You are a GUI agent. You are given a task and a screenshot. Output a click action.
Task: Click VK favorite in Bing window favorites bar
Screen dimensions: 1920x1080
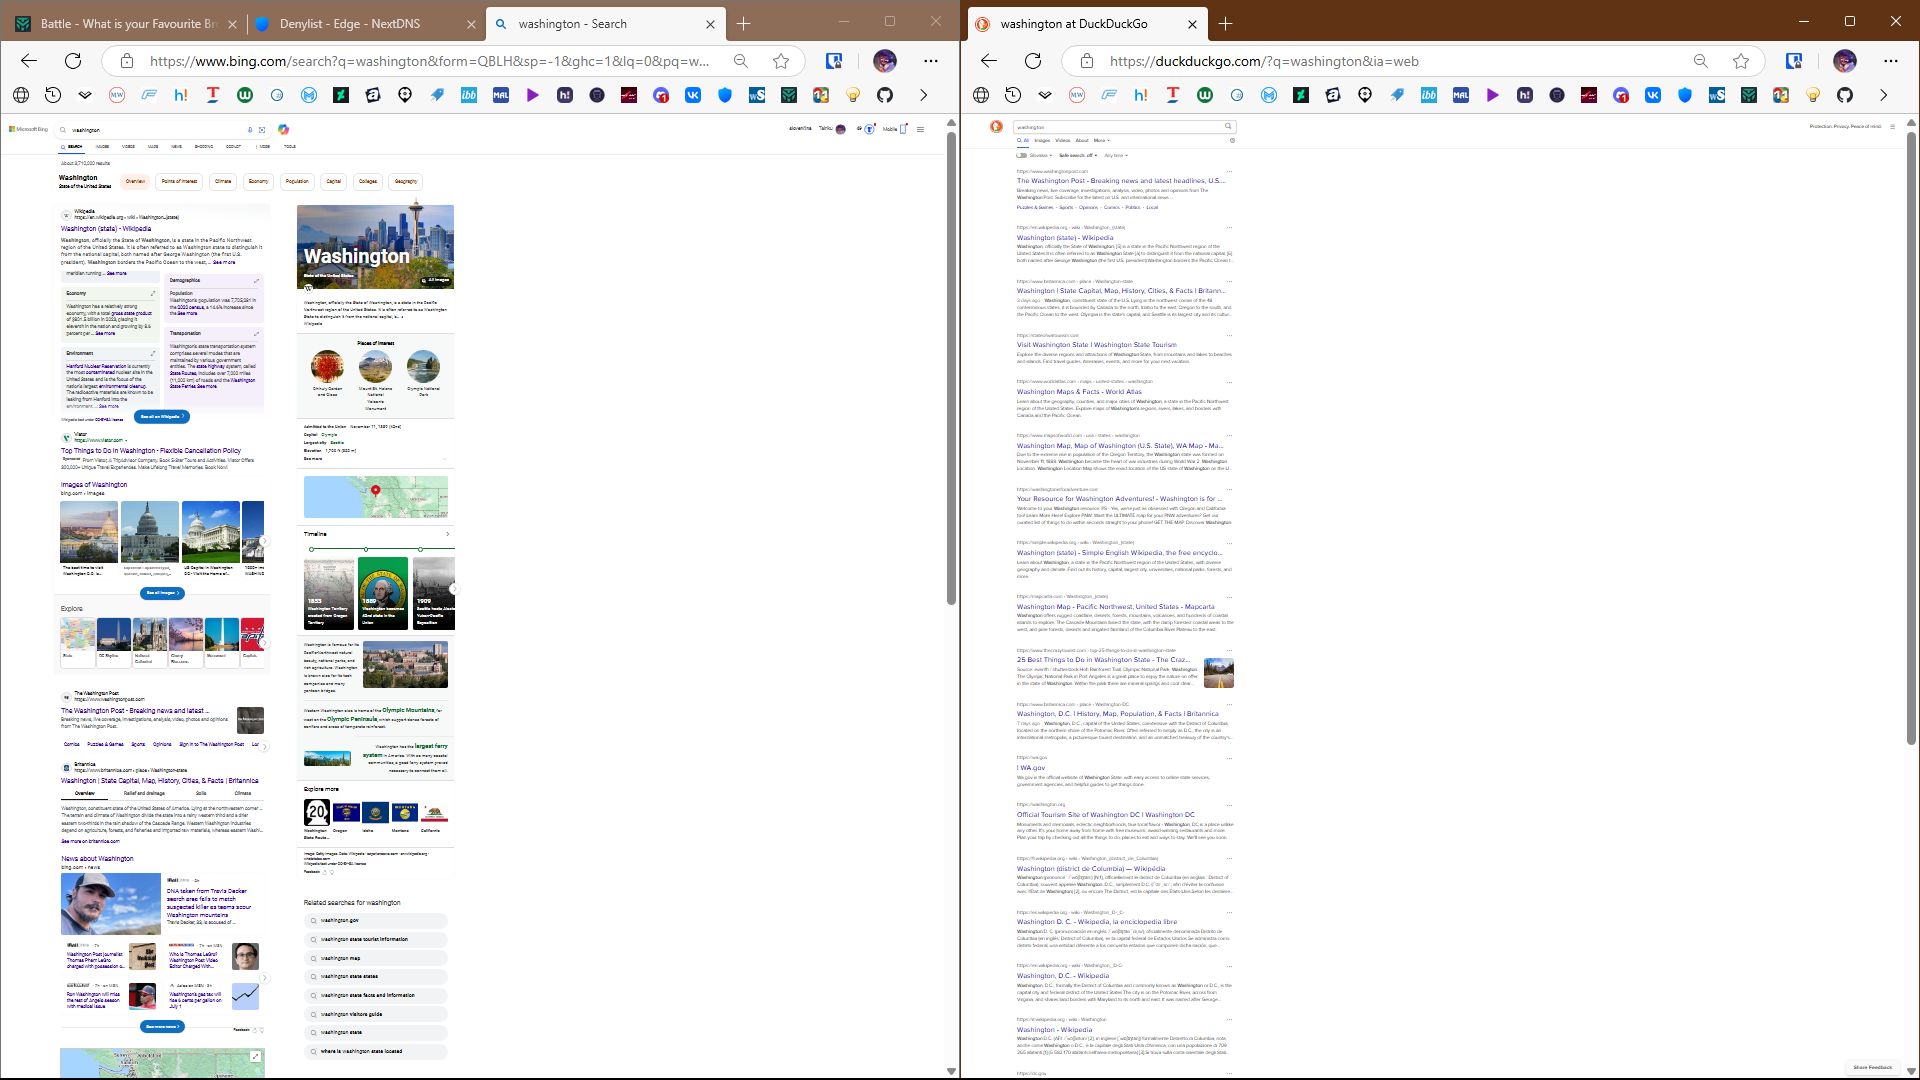click(693, 95)
